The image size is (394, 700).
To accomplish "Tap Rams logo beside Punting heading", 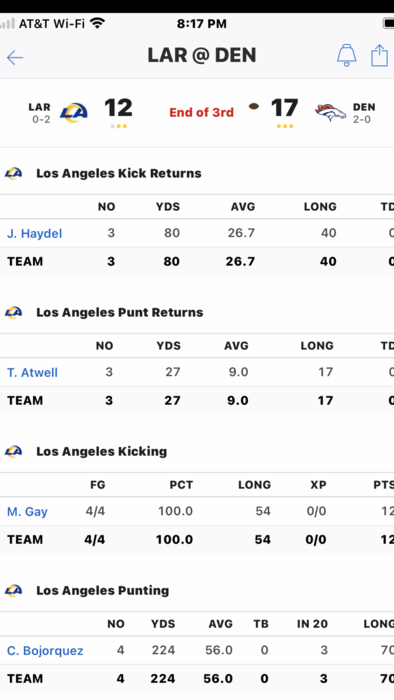I will pos(13,590).
